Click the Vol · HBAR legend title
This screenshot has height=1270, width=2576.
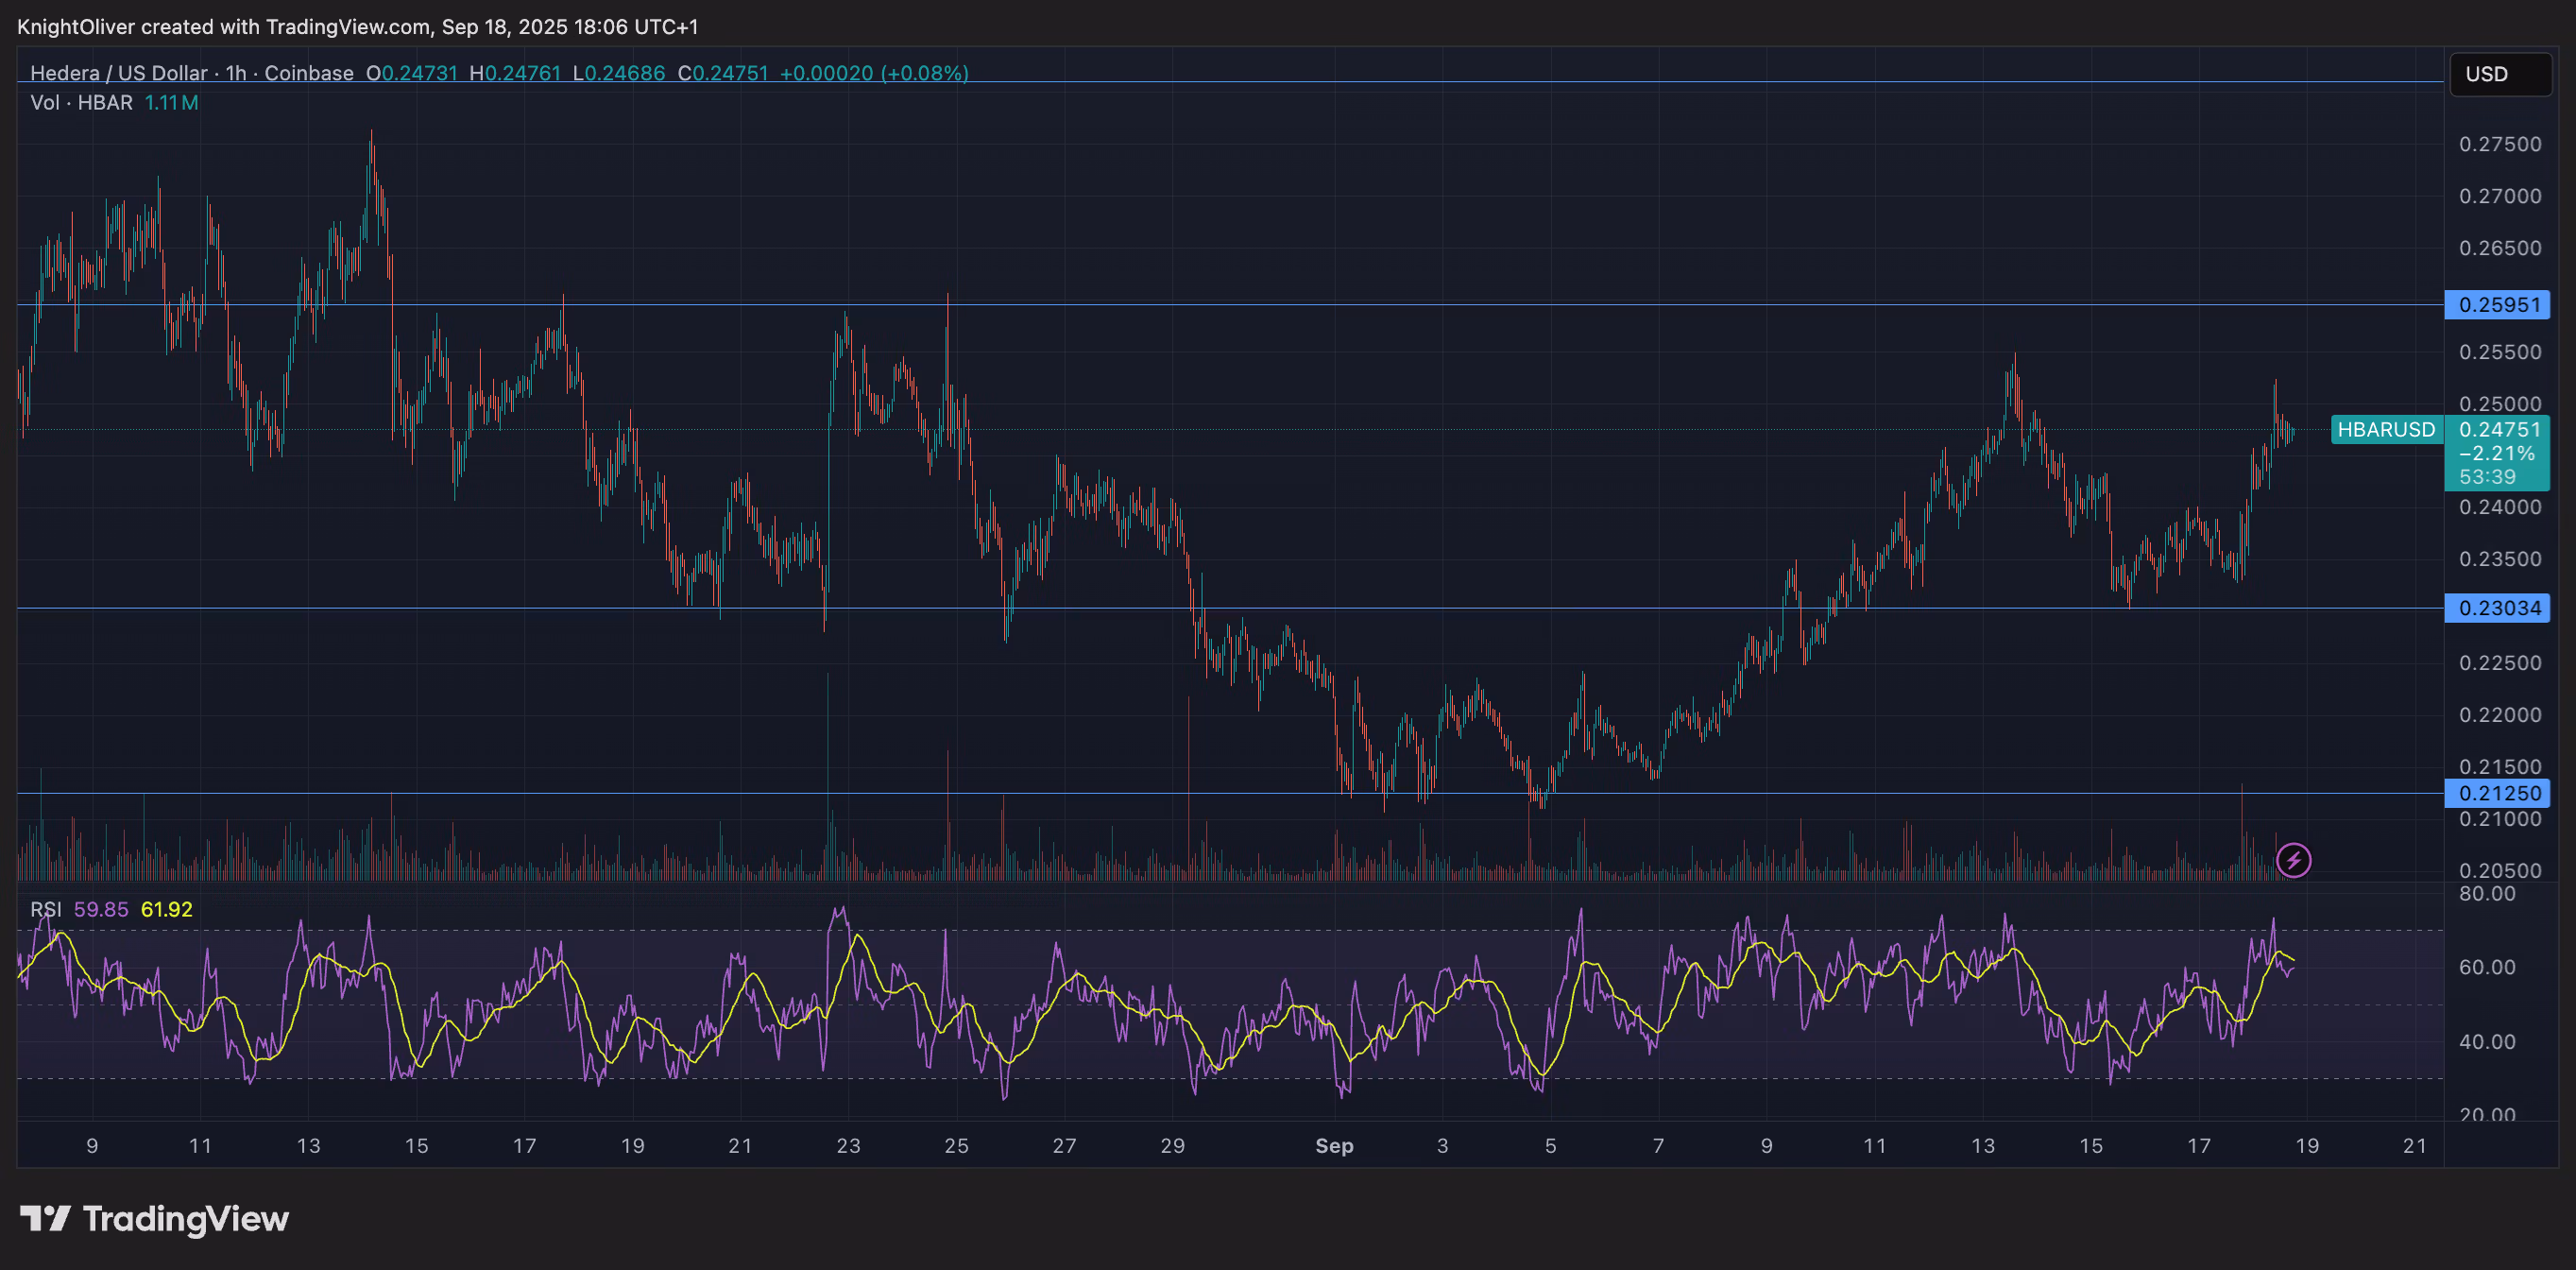[81, 103]
